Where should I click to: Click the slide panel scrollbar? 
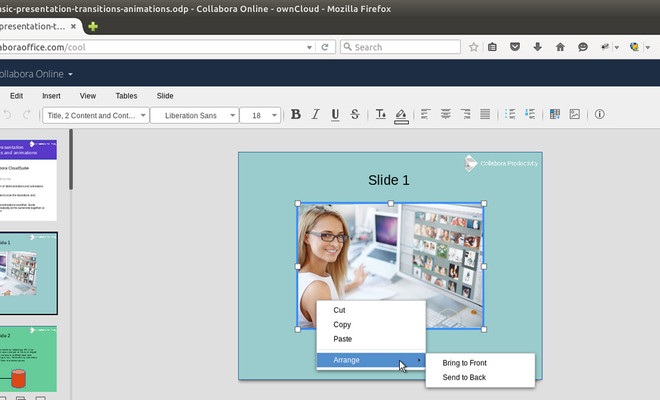pyautogui.click(x=71, y=160)
